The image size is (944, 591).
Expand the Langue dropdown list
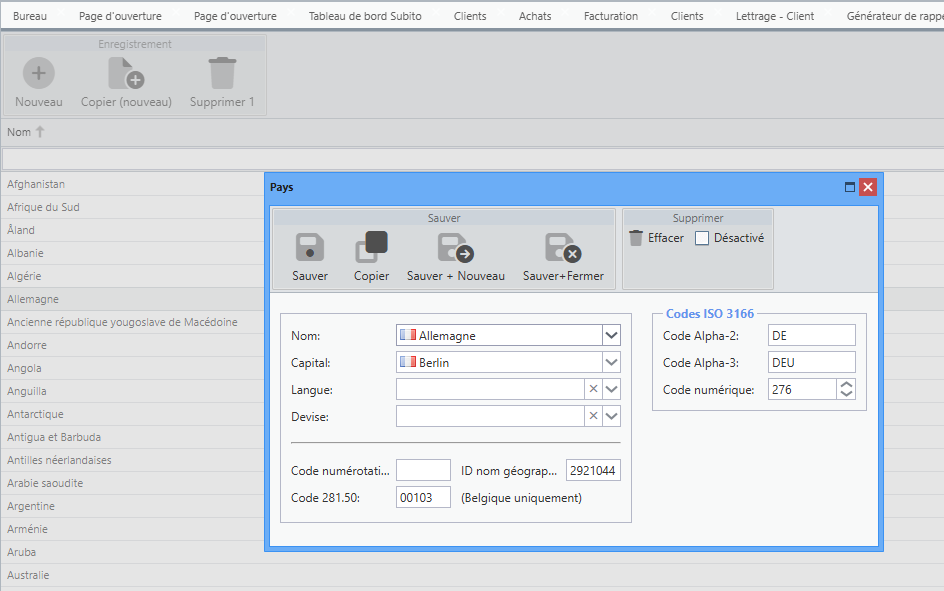point(611,389)
